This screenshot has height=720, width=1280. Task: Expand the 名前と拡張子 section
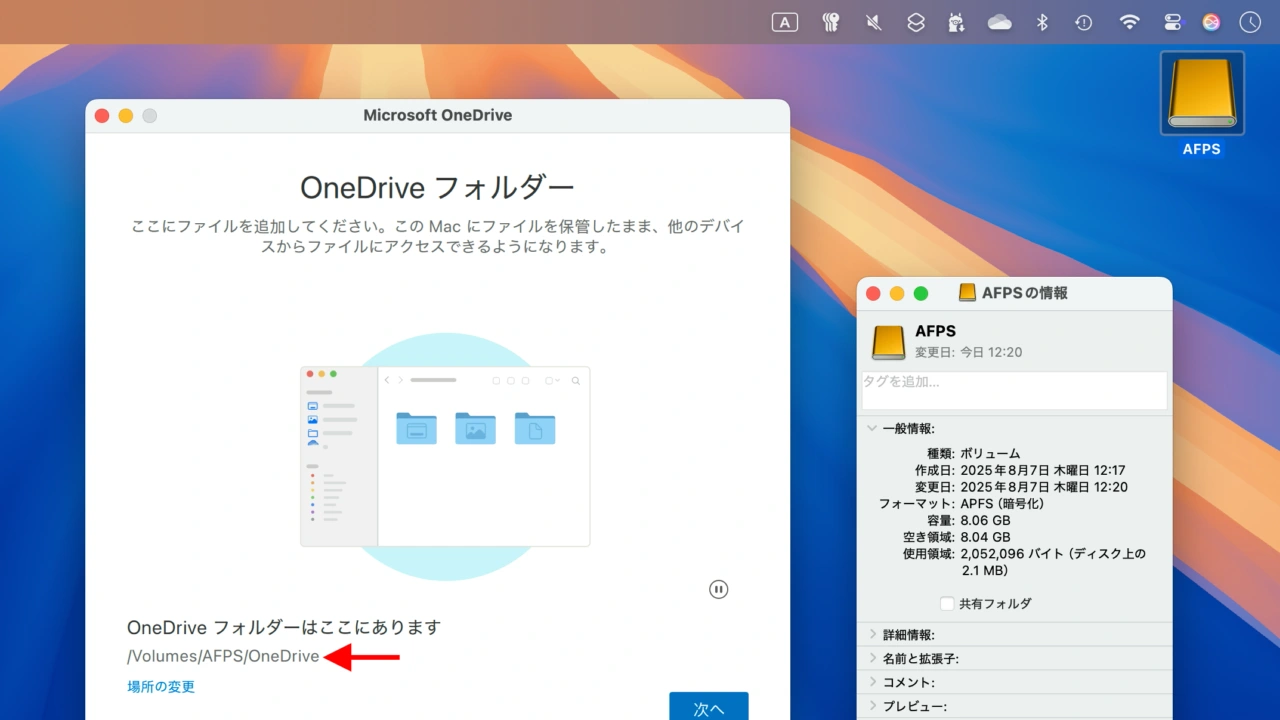click(x=872, y=659)
